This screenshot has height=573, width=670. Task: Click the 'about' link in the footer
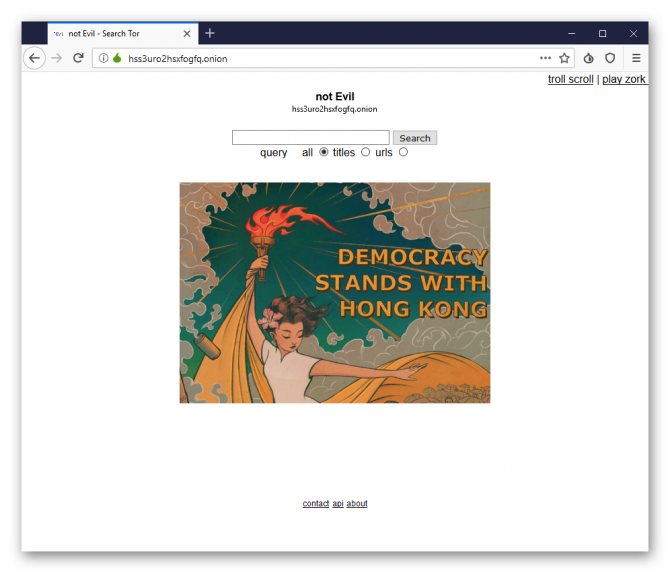click(x=357, y=503)
